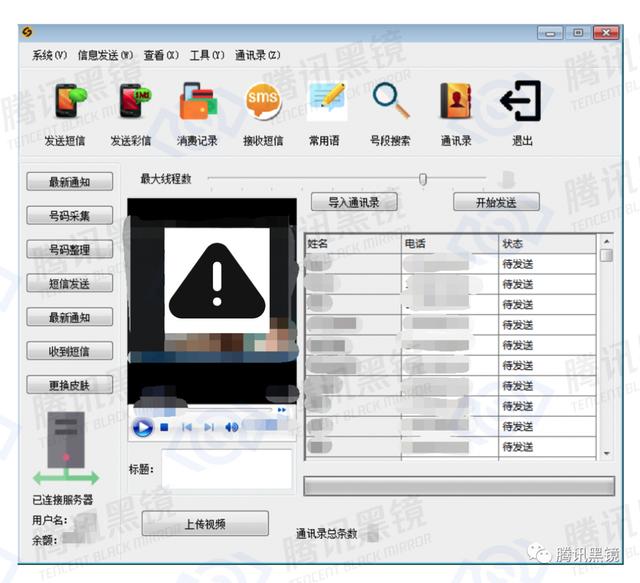Click the video preview warning thumbnail
Viewport: 640px width, 583px height.
click(x=217, y=280)
